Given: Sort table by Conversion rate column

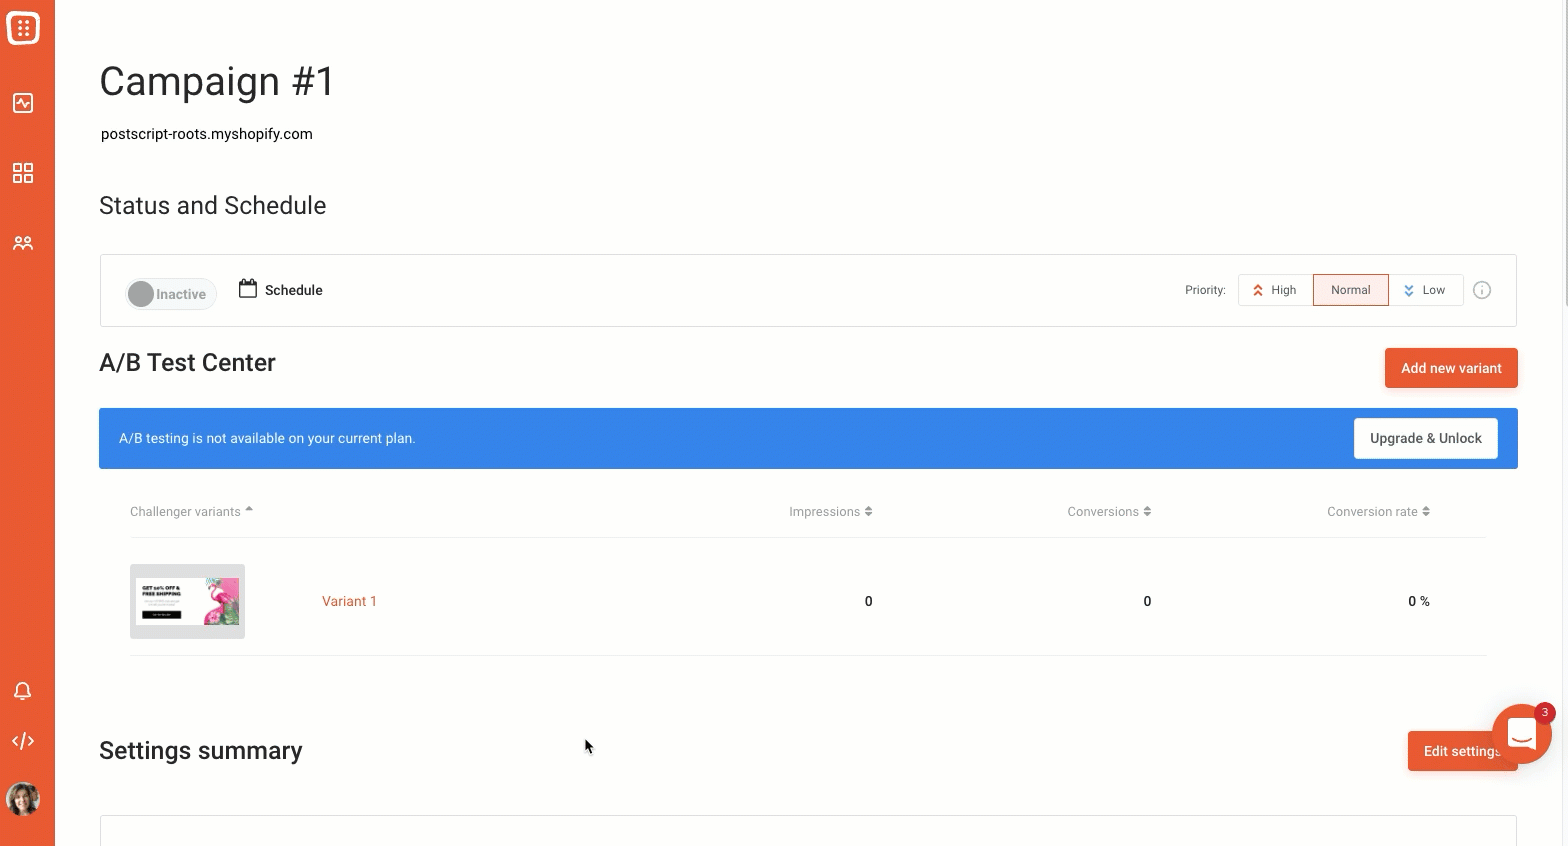Looking at the screenshot, I should pos(1378,511).
